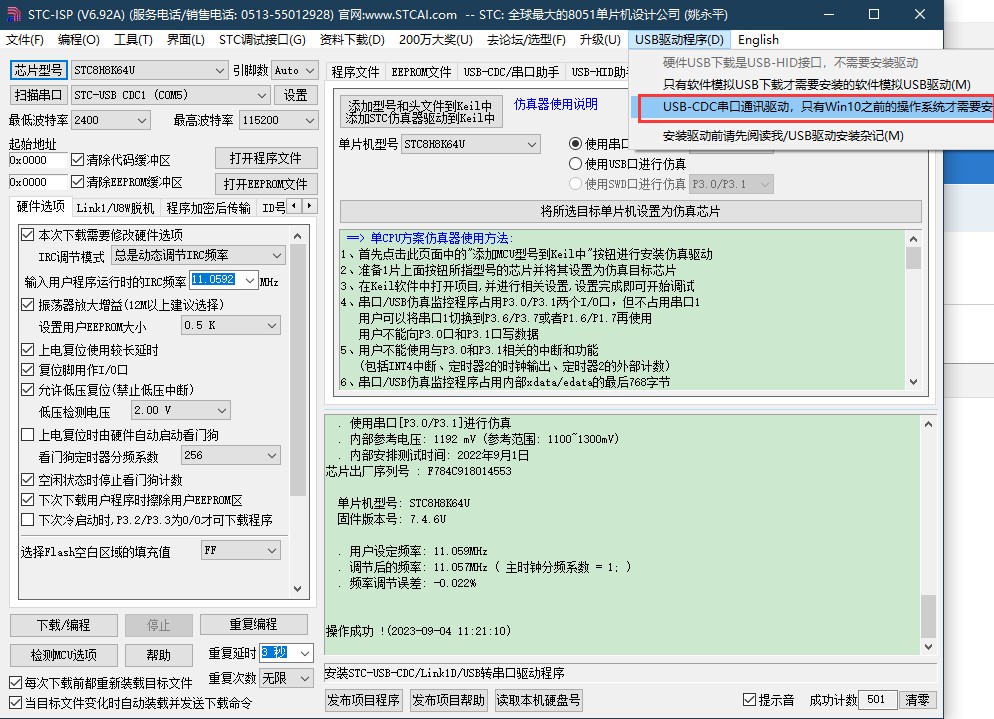The width and height of the screenshot is (994, 719).
Task: Click the 芯片型号 button
Action: pos(39,70)
